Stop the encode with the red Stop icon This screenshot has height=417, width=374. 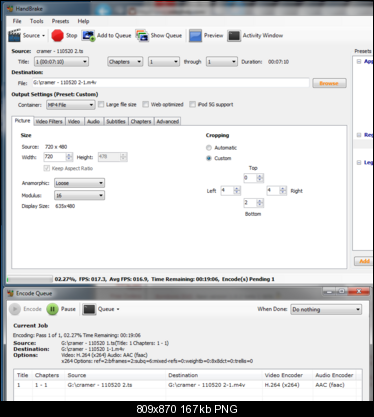coord(57,35)
